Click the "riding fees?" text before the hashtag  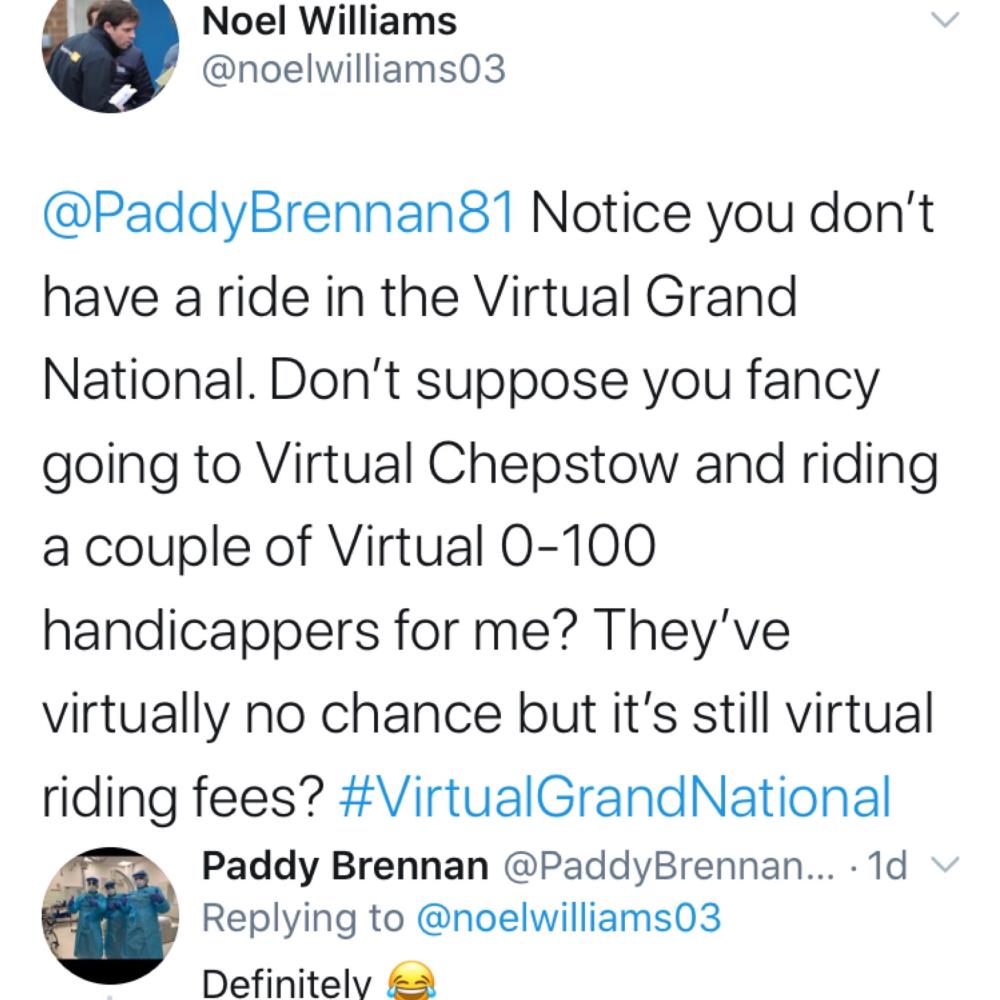click(x=182, y=798)
